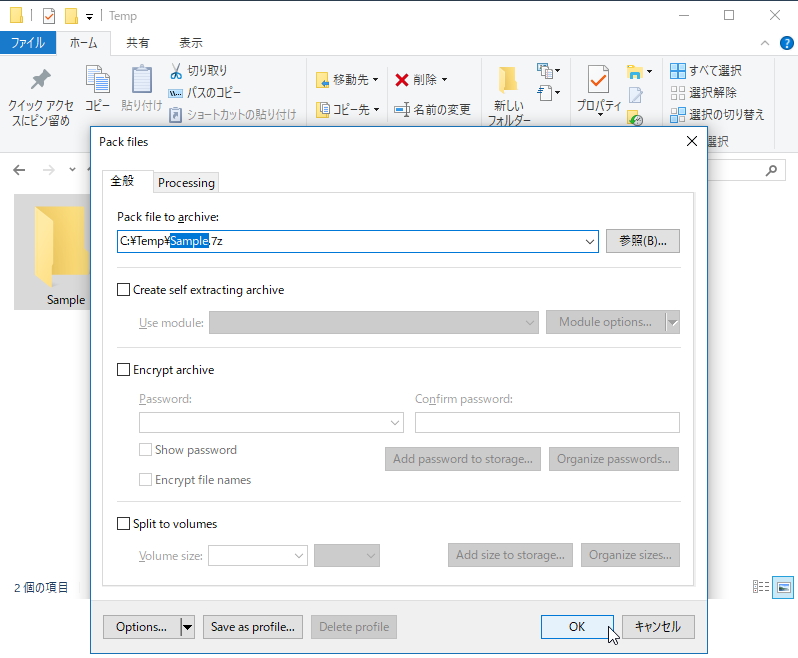Click the Edit document icon next to Properties
Screen dimensions: 798x658
[x=636, y=95]
